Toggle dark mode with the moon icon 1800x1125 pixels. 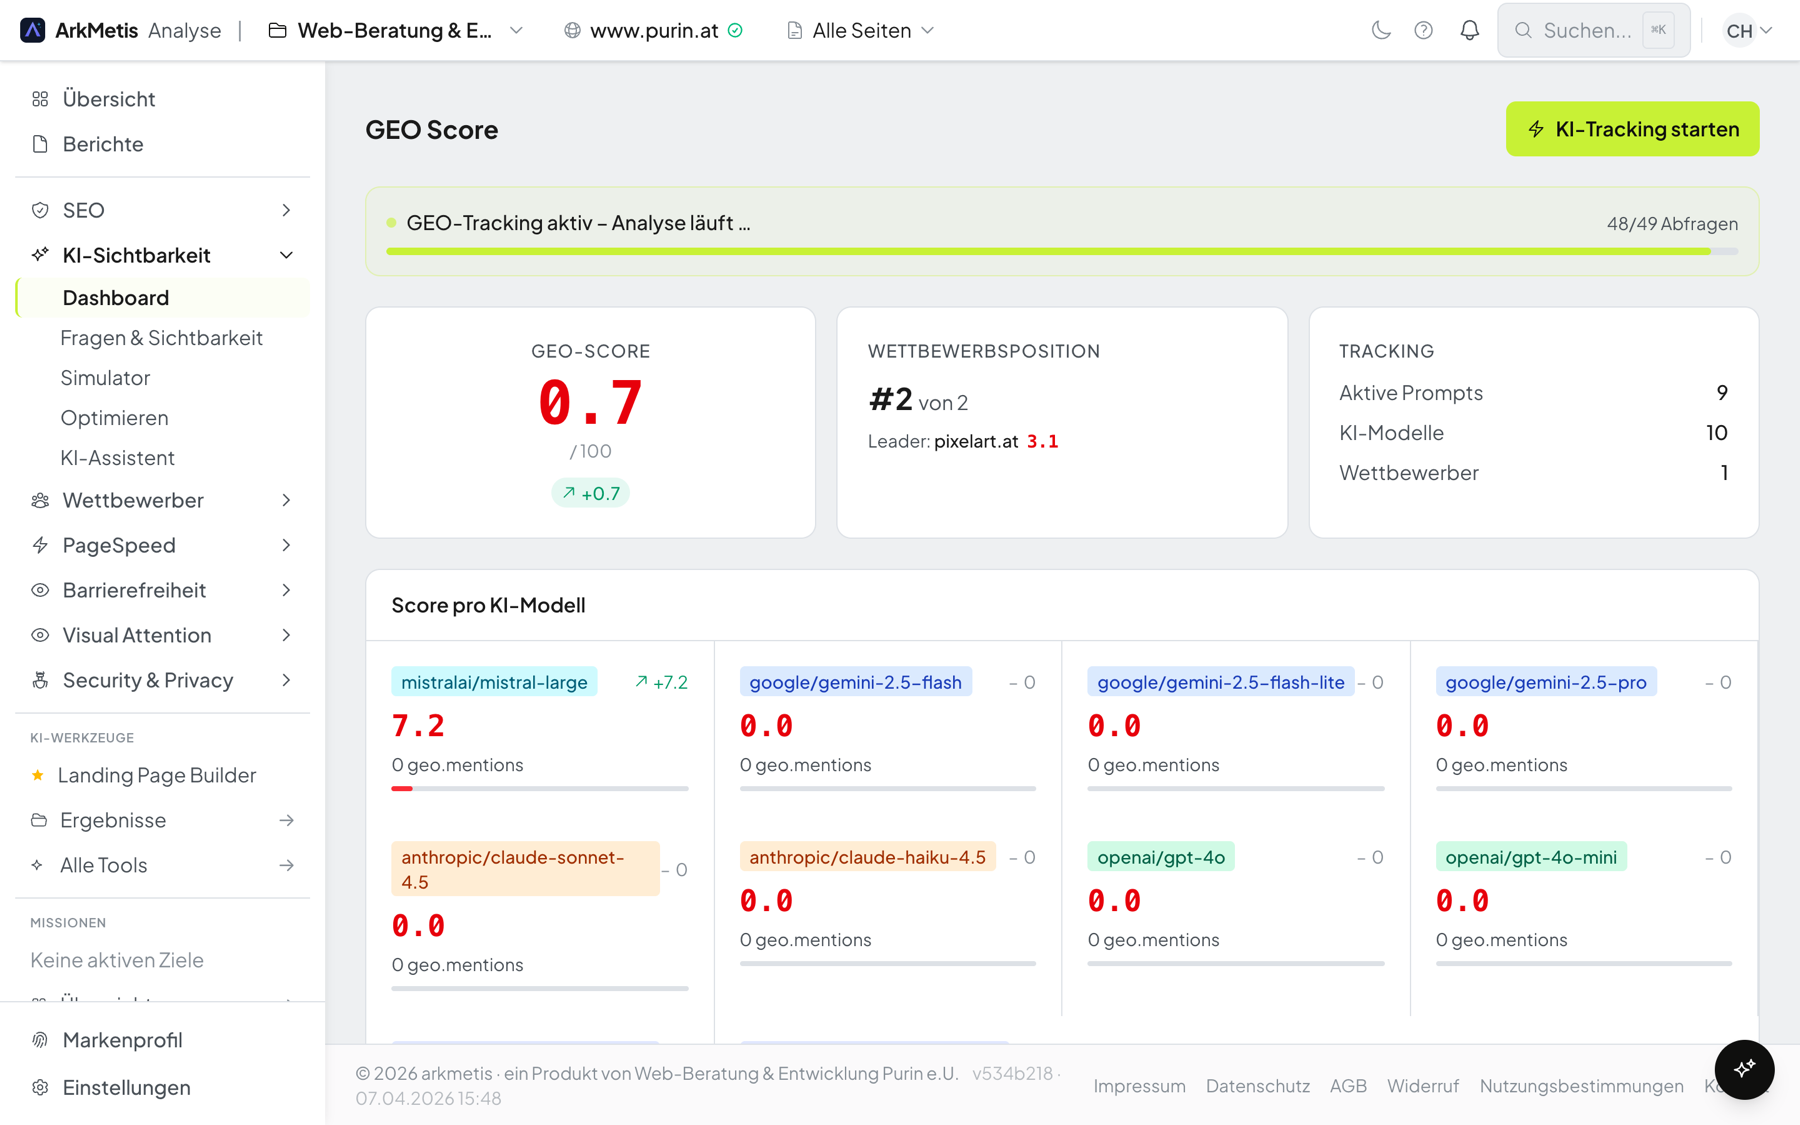(x=1381, y=30)
